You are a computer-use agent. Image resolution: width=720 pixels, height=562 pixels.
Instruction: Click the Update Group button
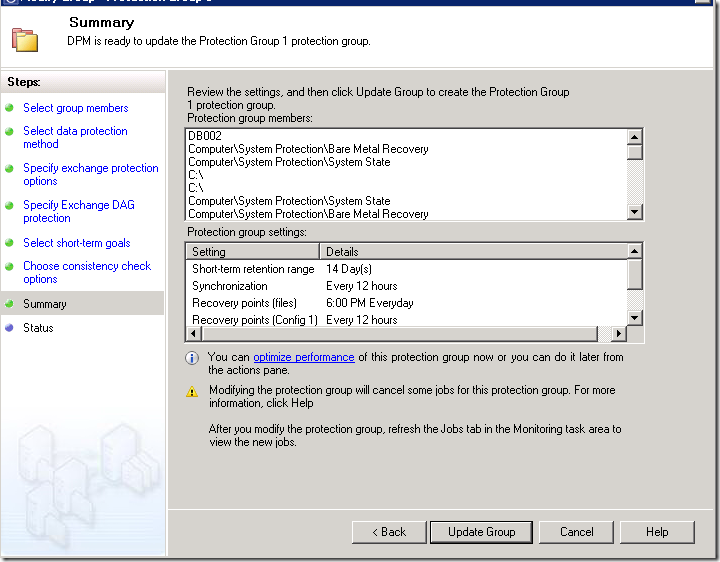point(481,532)
